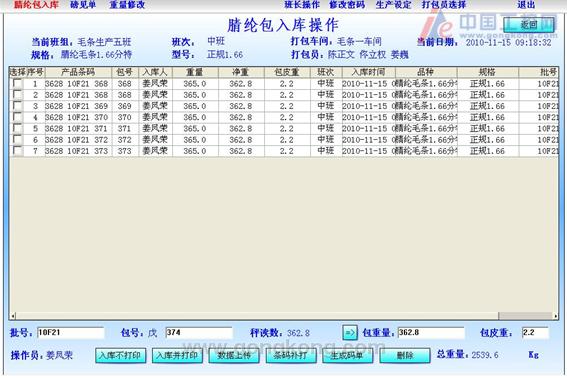Open the 班长操作 menu

pos(302,5)
